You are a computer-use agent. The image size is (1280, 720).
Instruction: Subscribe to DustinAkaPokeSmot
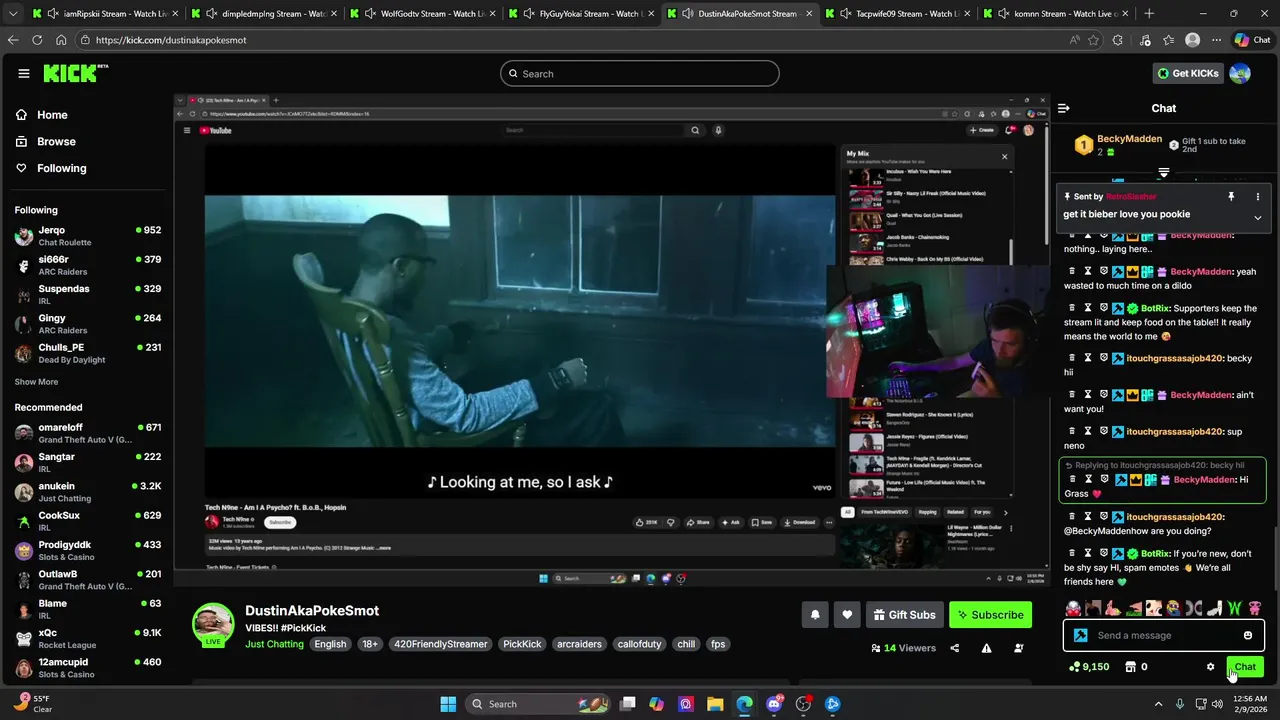[990, 615]
